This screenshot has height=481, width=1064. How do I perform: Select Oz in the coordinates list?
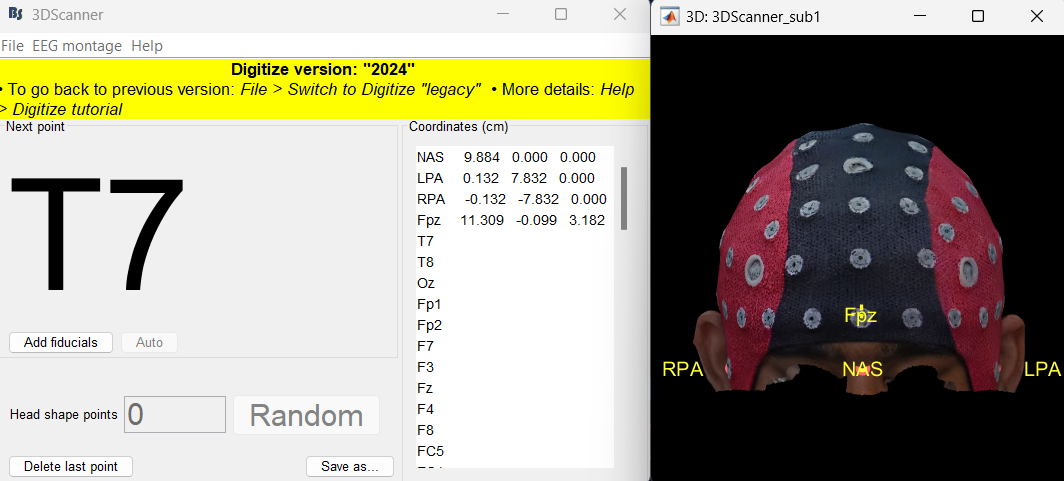point(426,283)
